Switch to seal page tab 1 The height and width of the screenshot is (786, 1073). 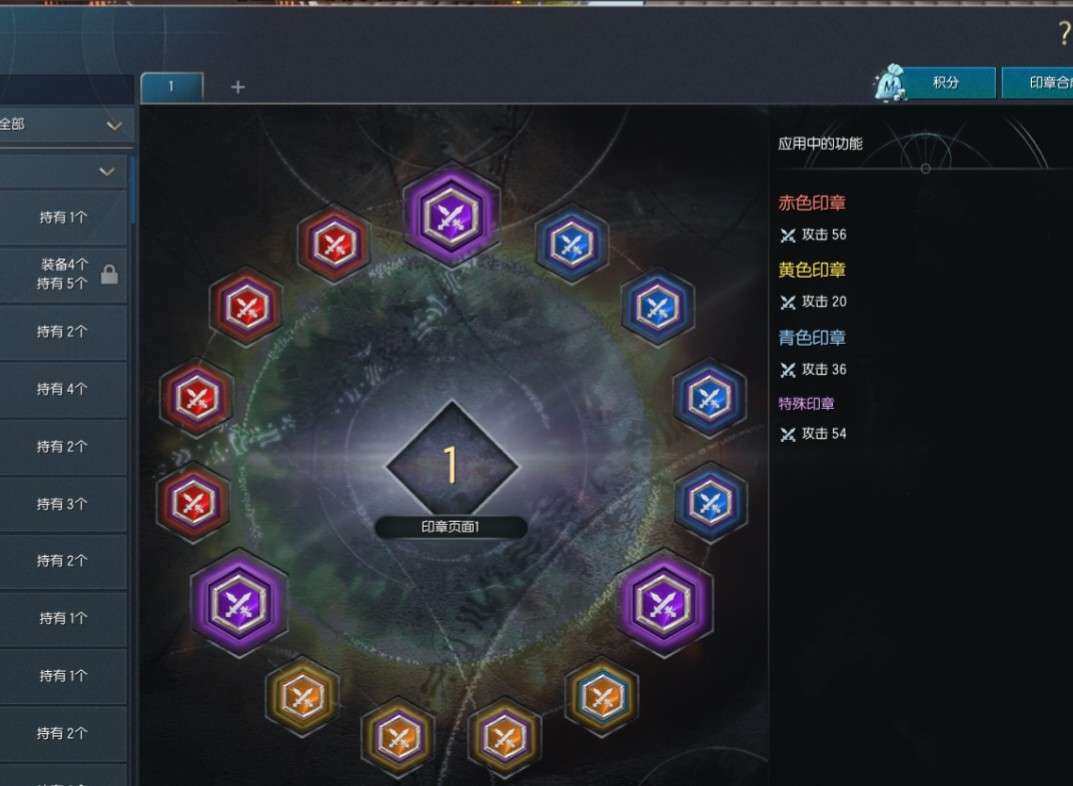172,87
